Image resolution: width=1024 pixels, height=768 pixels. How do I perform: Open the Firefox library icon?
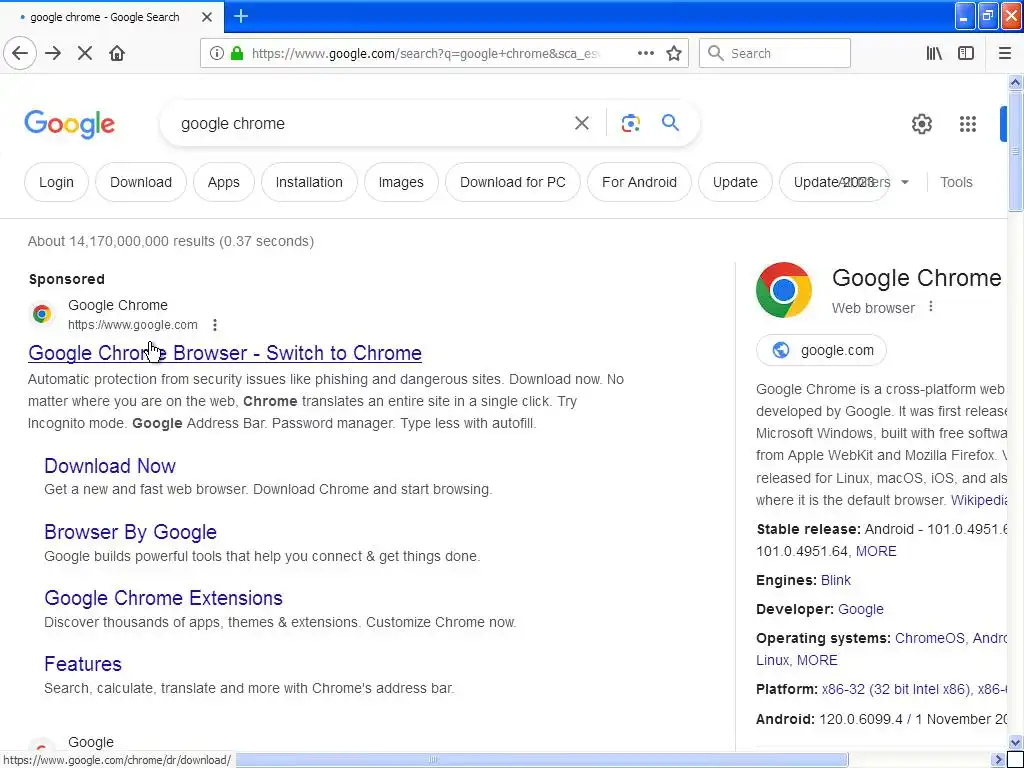[x=934, y=53]
